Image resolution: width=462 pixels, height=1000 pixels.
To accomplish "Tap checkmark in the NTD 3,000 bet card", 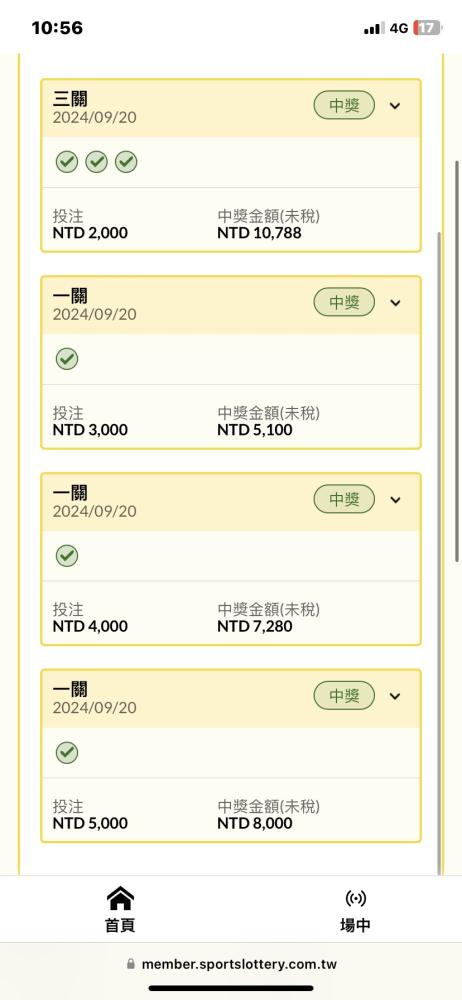I will [66, 360].
